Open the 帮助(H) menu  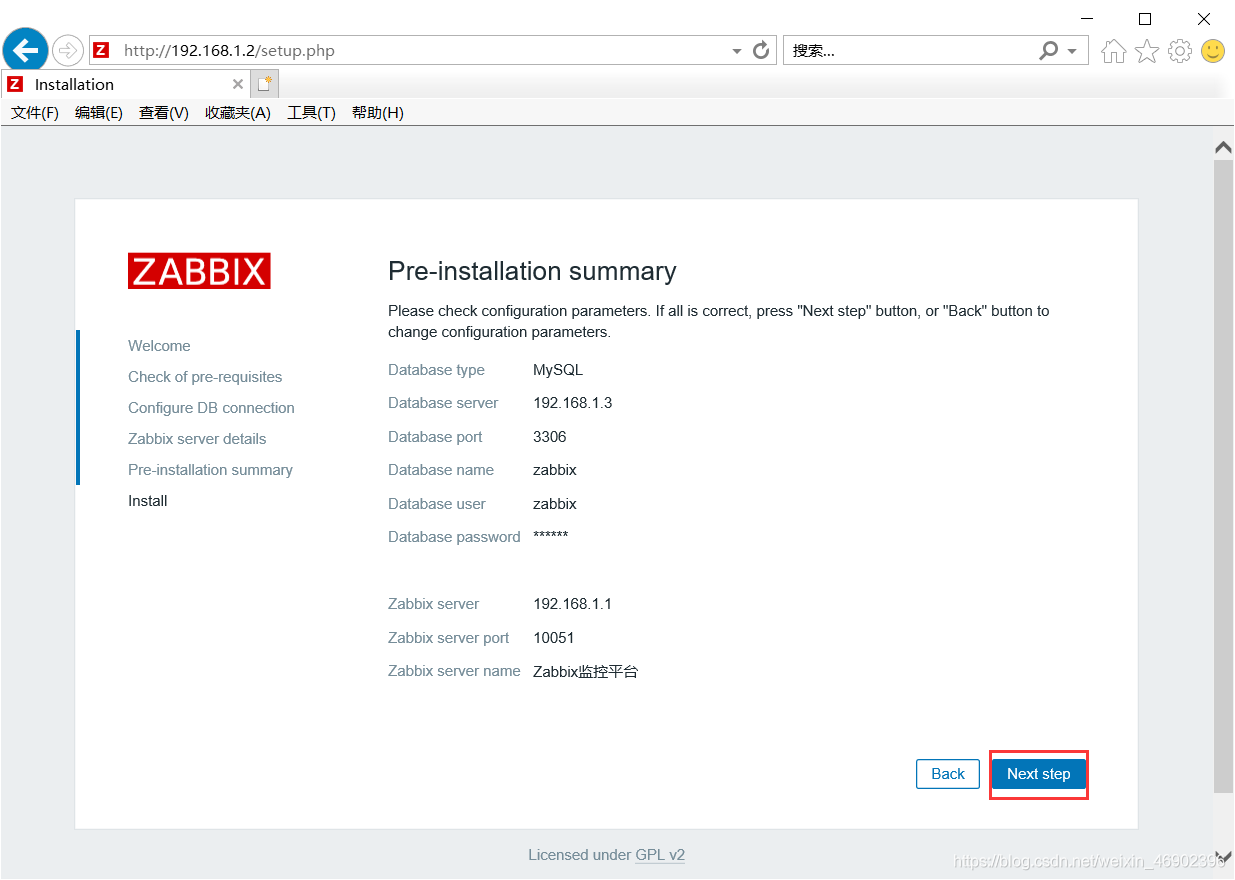click(x=378, y=113)
